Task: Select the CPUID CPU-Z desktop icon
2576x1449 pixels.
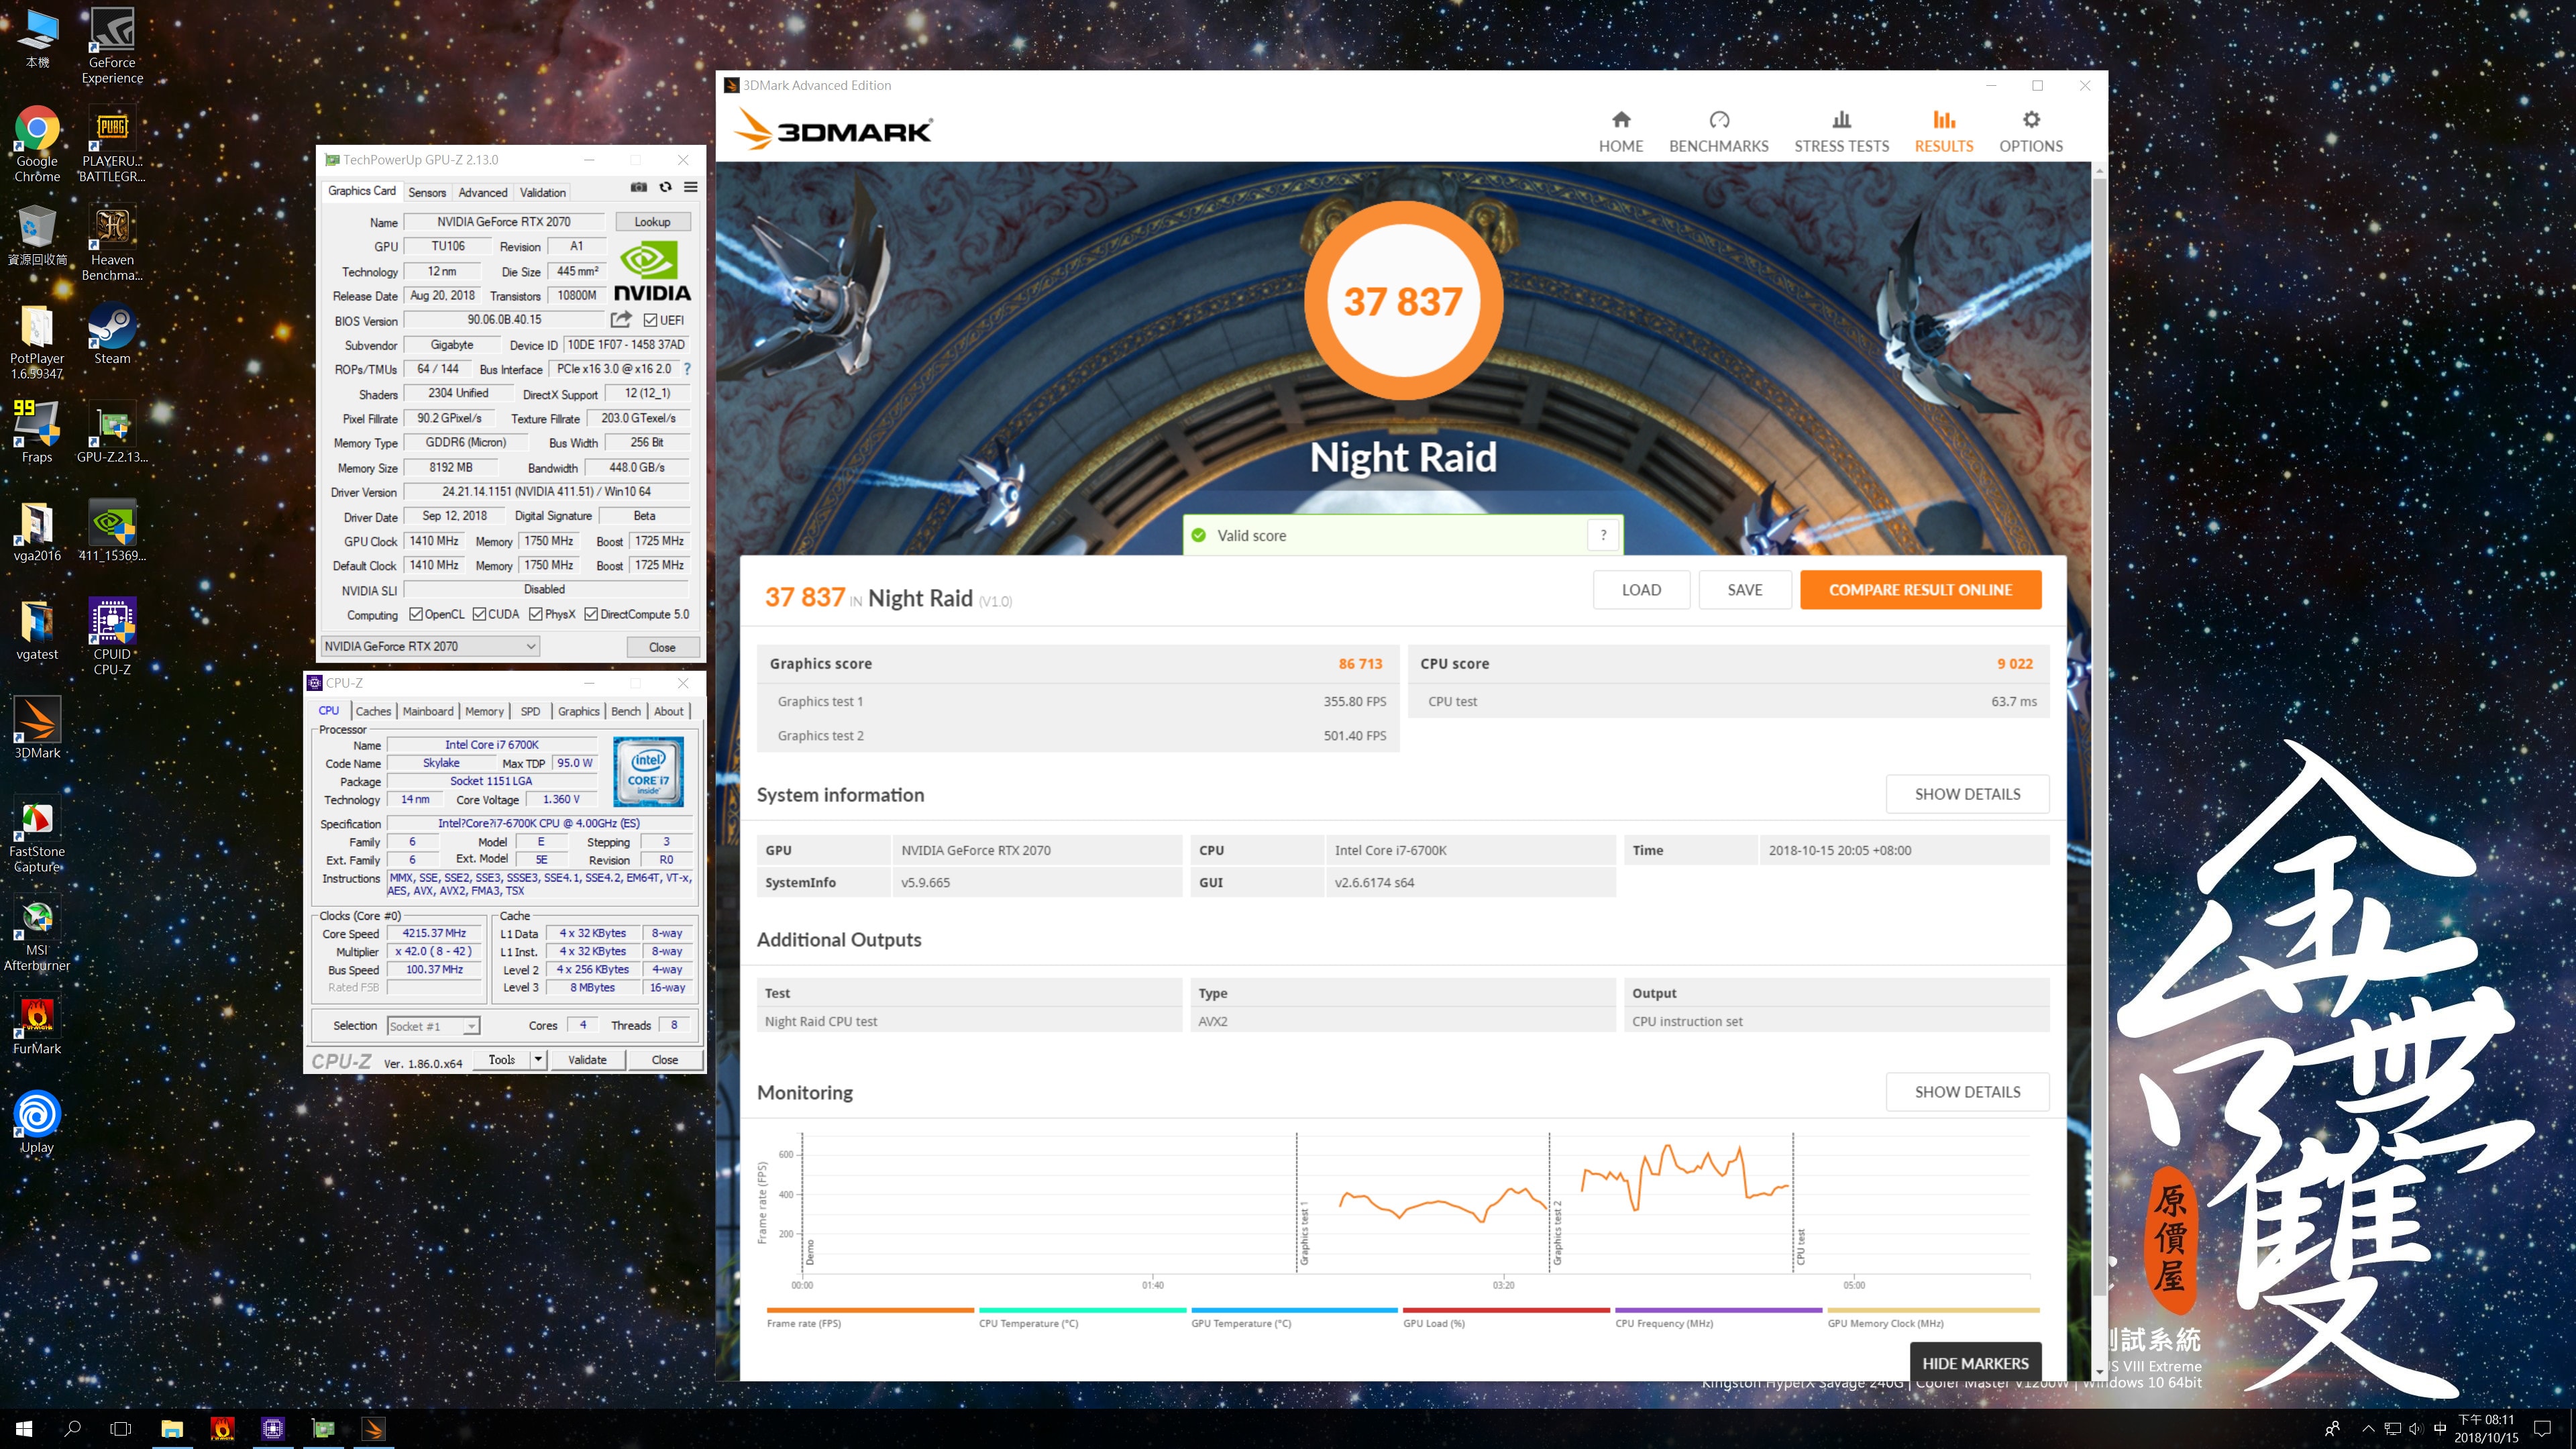Action: coord(112,637)
